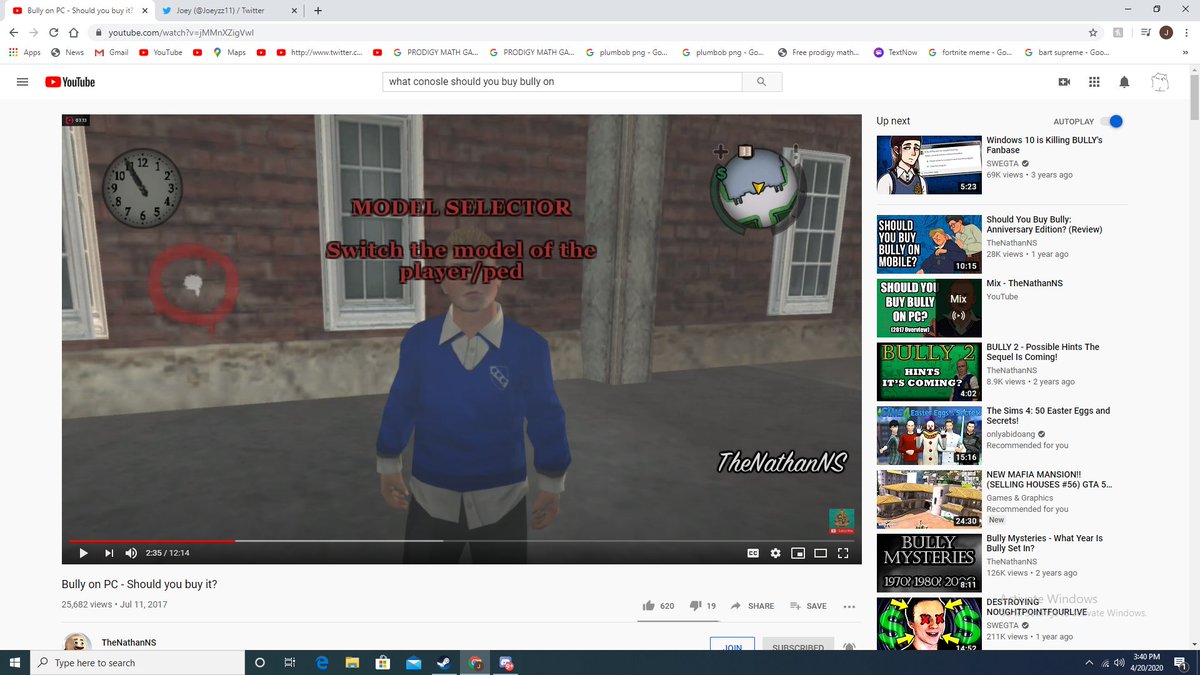Run the search with the magnifier button
The height and width of the screenshot is (675, 1200).
762,82
